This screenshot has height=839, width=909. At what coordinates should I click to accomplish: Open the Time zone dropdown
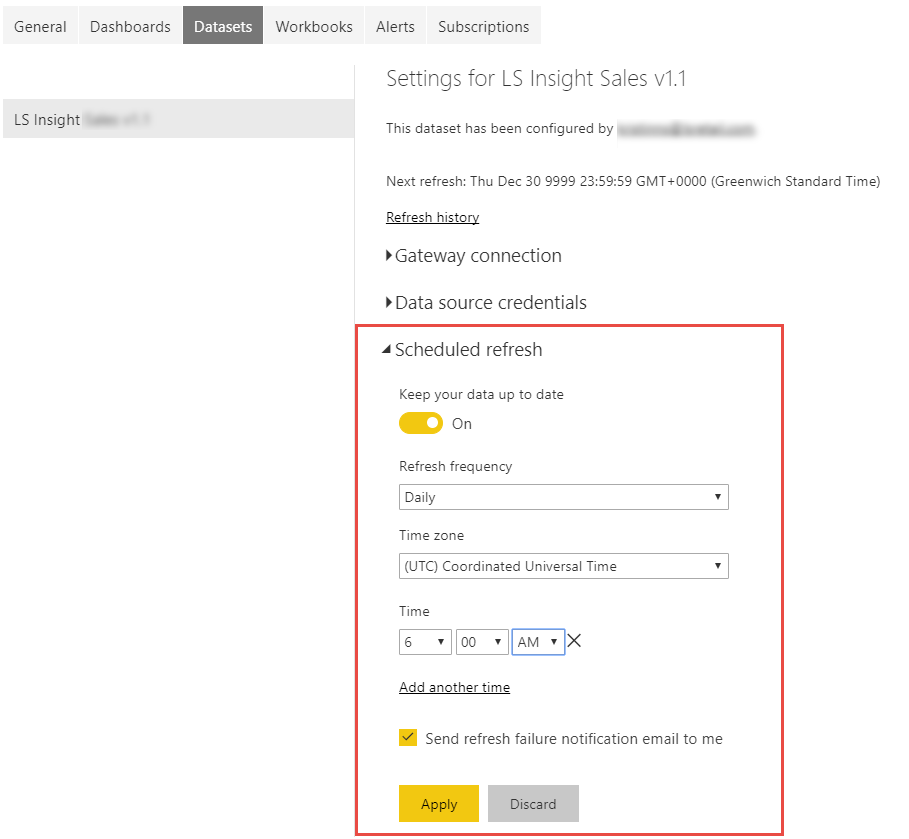pos(563,566)
